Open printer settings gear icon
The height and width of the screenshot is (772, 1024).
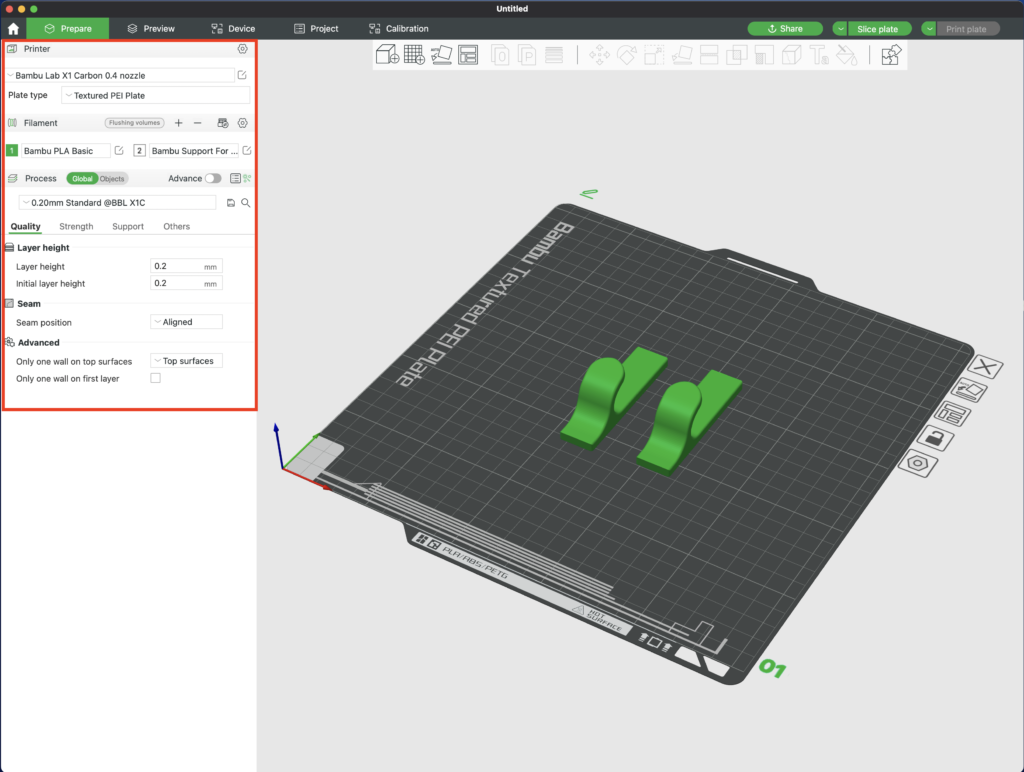click(242, 49)
